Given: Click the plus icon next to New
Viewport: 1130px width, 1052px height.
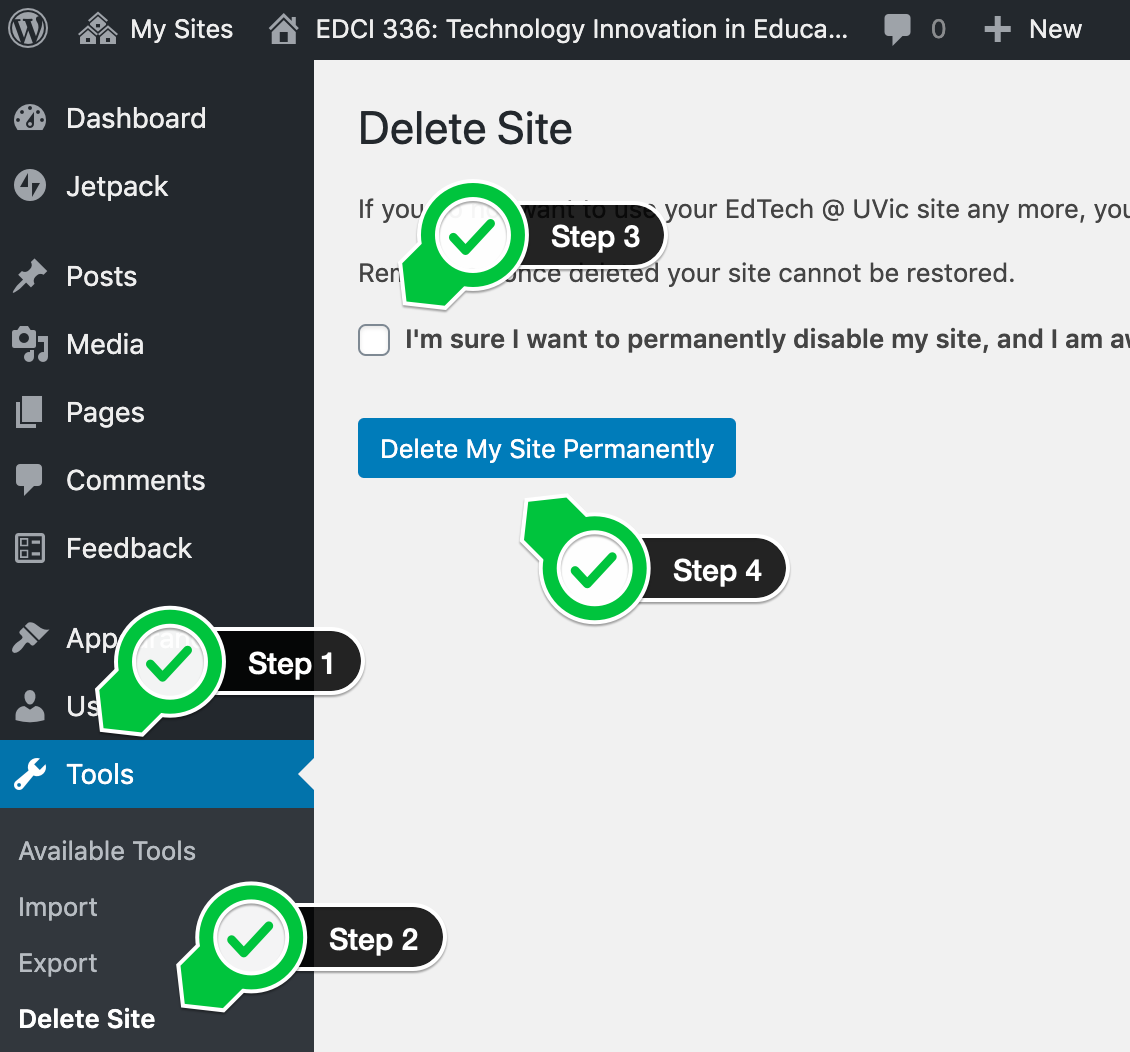Looking at the screenshot, I should tap(997, 30).
